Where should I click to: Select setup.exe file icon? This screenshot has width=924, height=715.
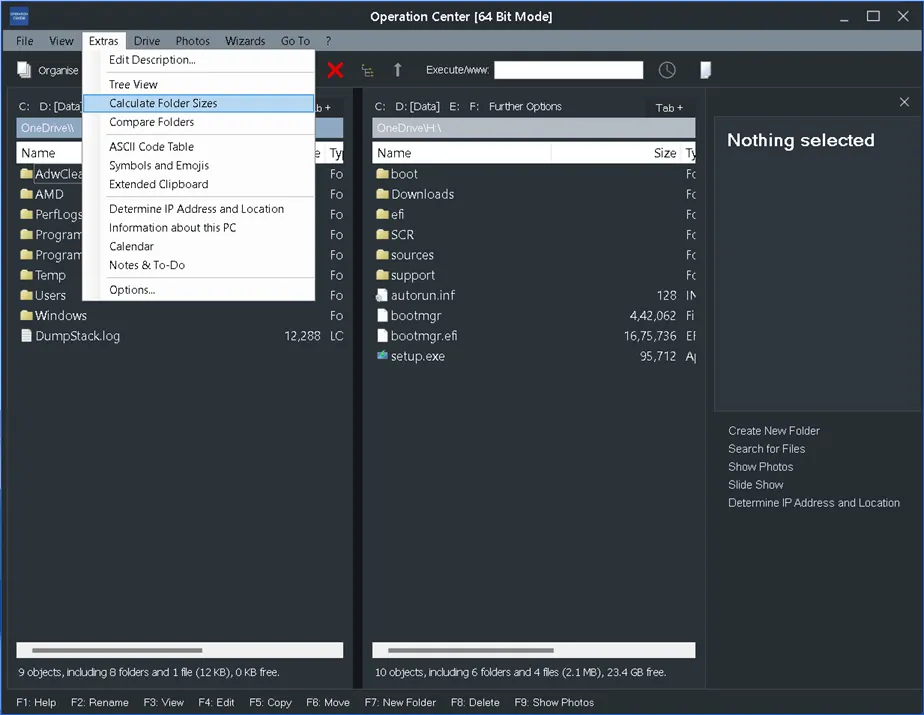click(x=382, y=356)
